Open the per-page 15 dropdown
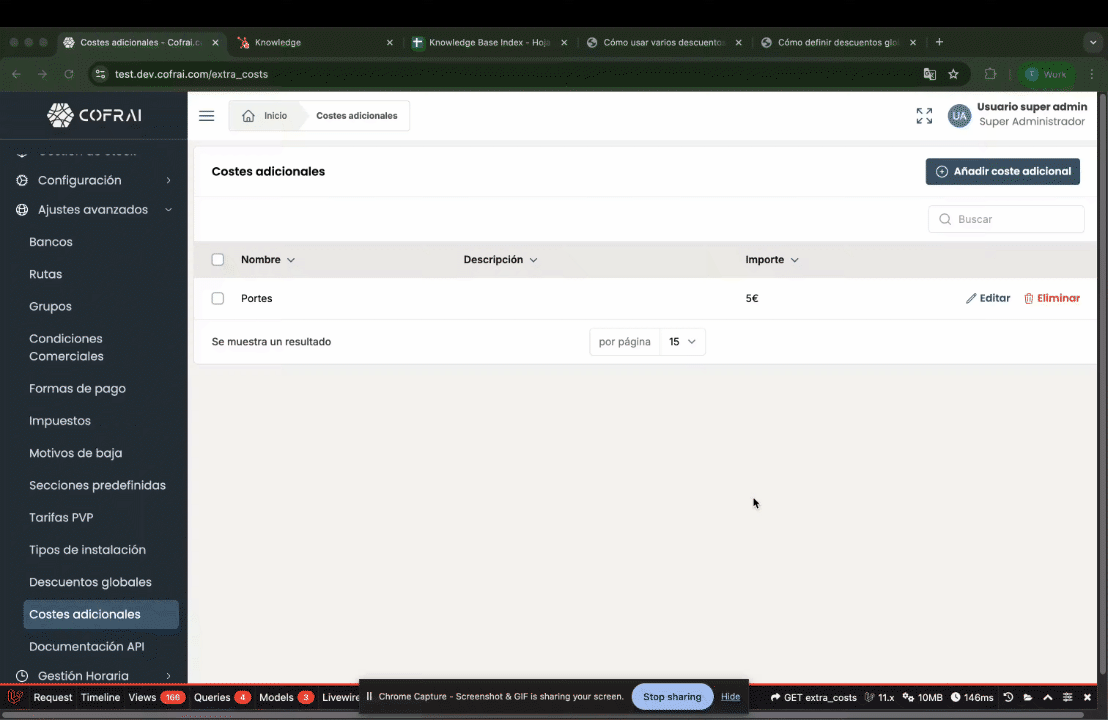Screen dimensions: 1108x720 point(682,342)
